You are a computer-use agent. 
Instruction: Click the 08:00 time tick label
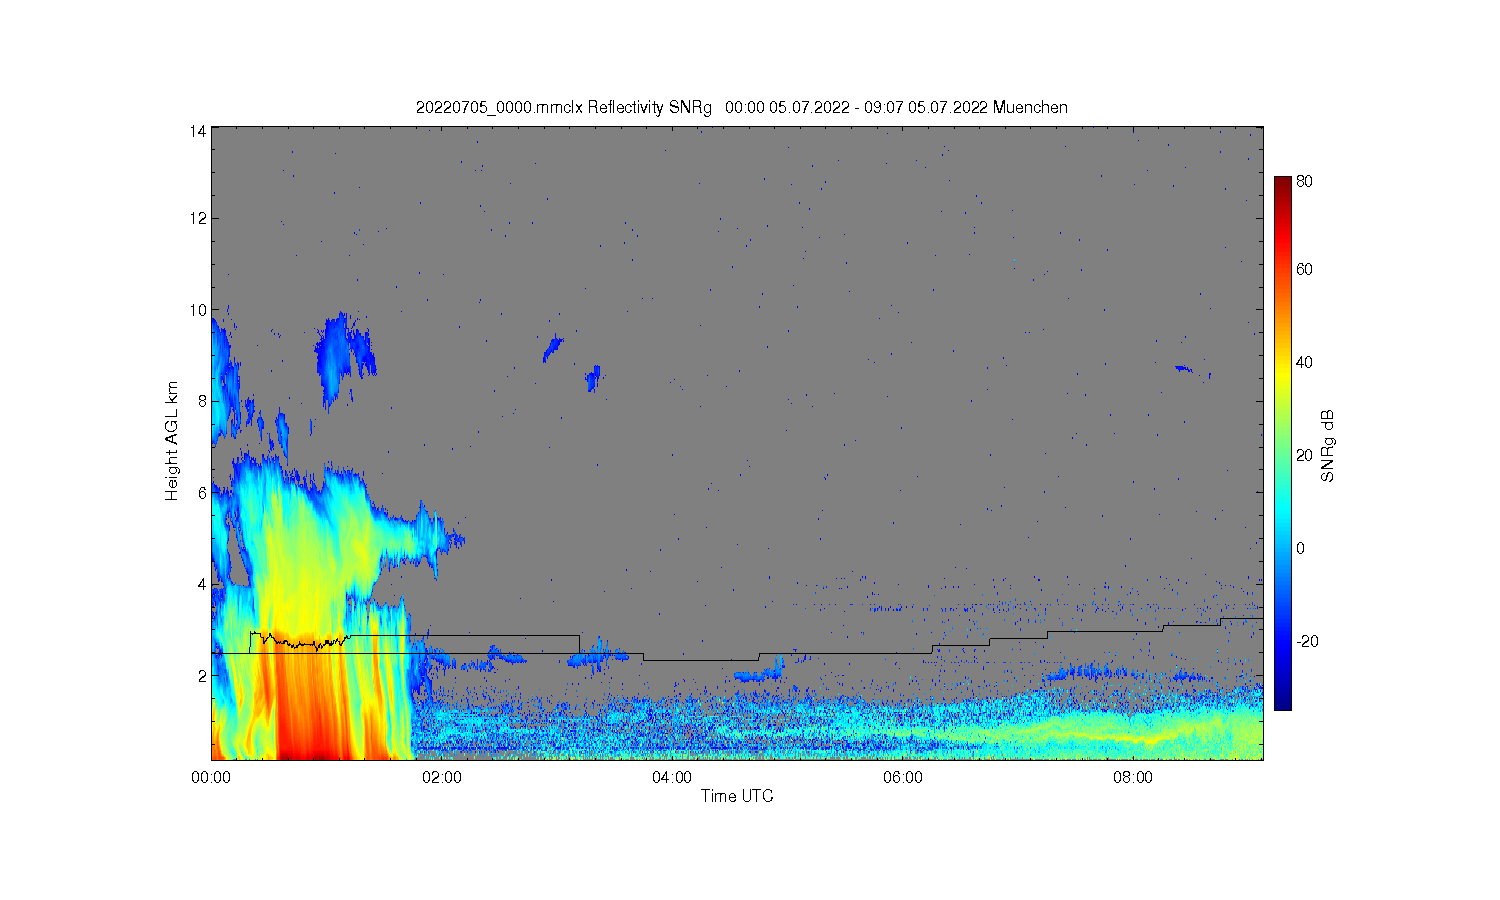tap(1133, 778)
